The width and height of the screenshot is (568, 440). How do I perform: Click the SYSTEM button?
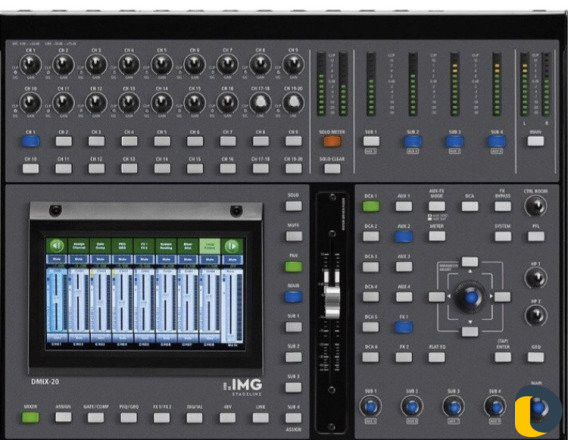[x=503, y=236]
